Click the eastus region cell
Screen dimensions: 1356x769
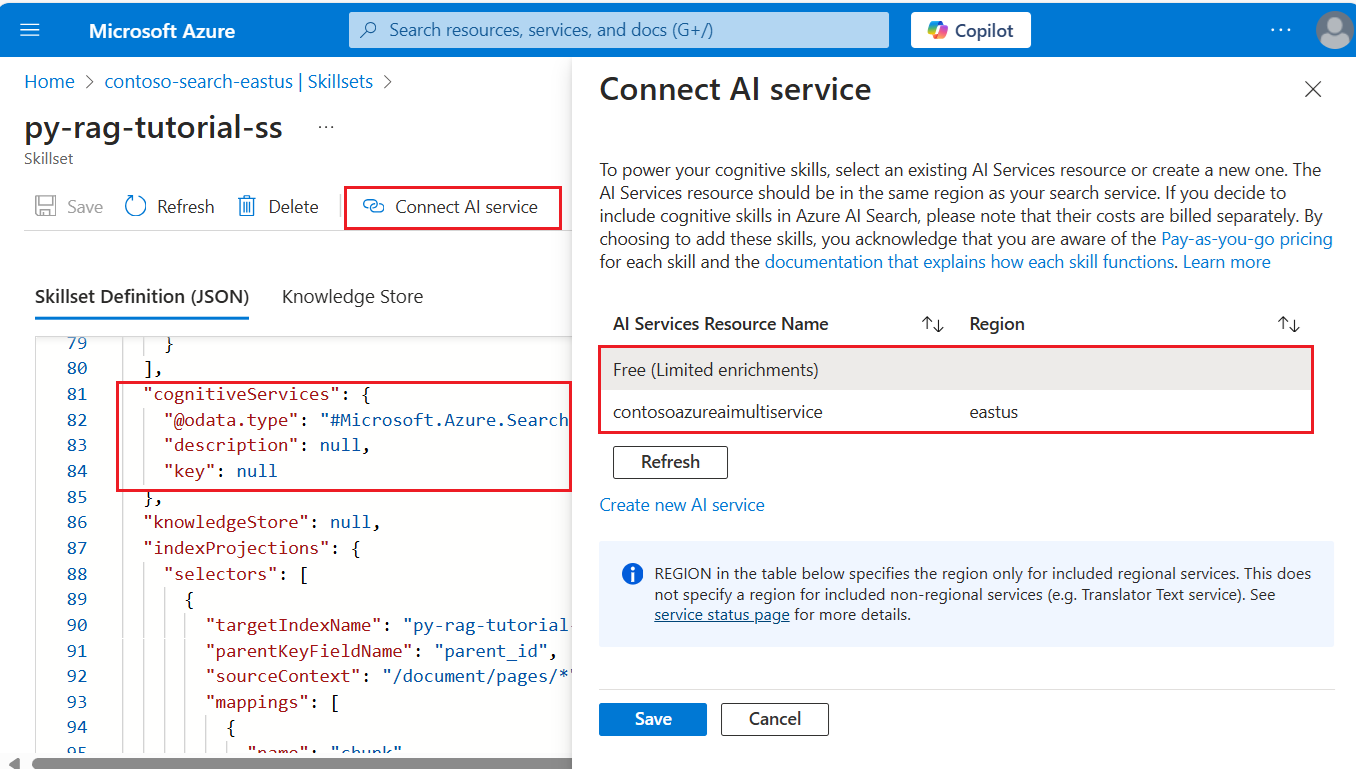point(994,412)
